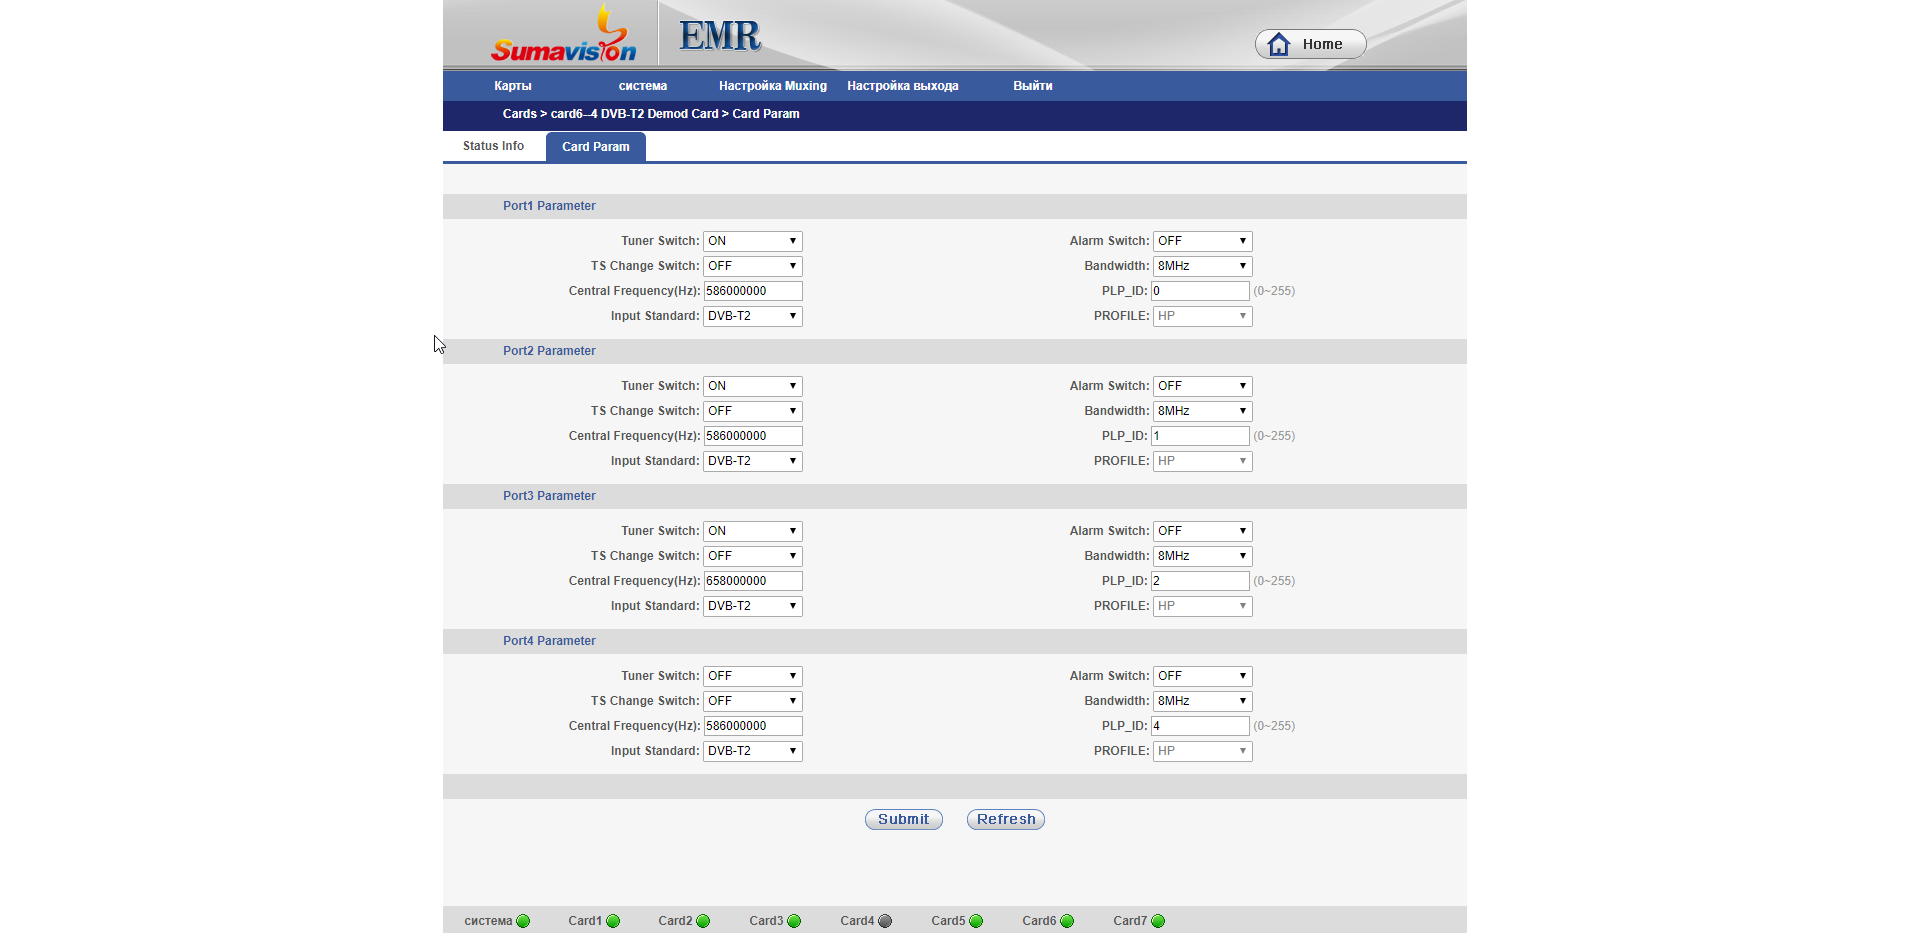The width and height of the screenshot is (1910, 933).
Task: Toggle Port1 Tuner Switch dropdown
Action: 753,241
